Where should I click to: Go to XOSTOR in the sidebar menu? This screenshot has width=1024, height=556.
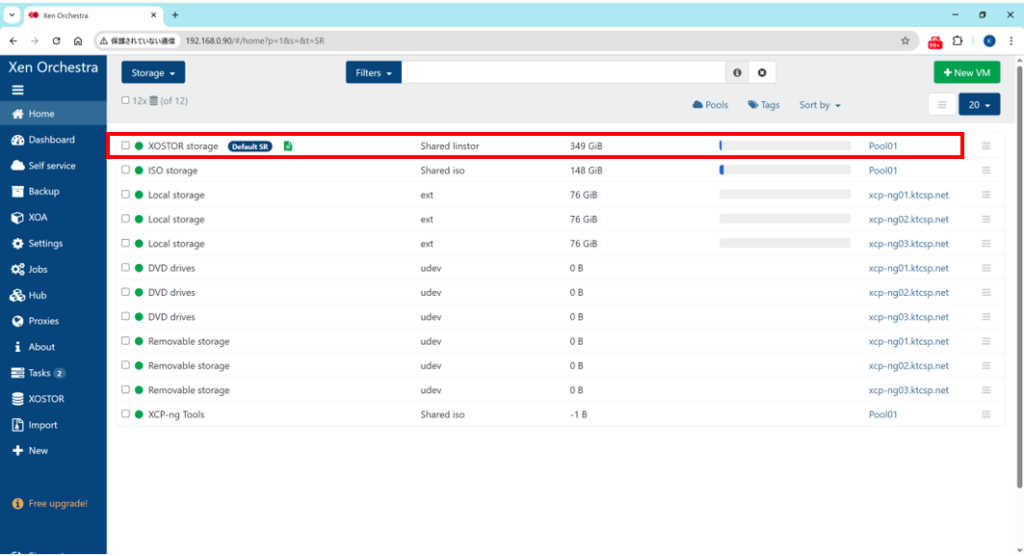pos(46,399)
